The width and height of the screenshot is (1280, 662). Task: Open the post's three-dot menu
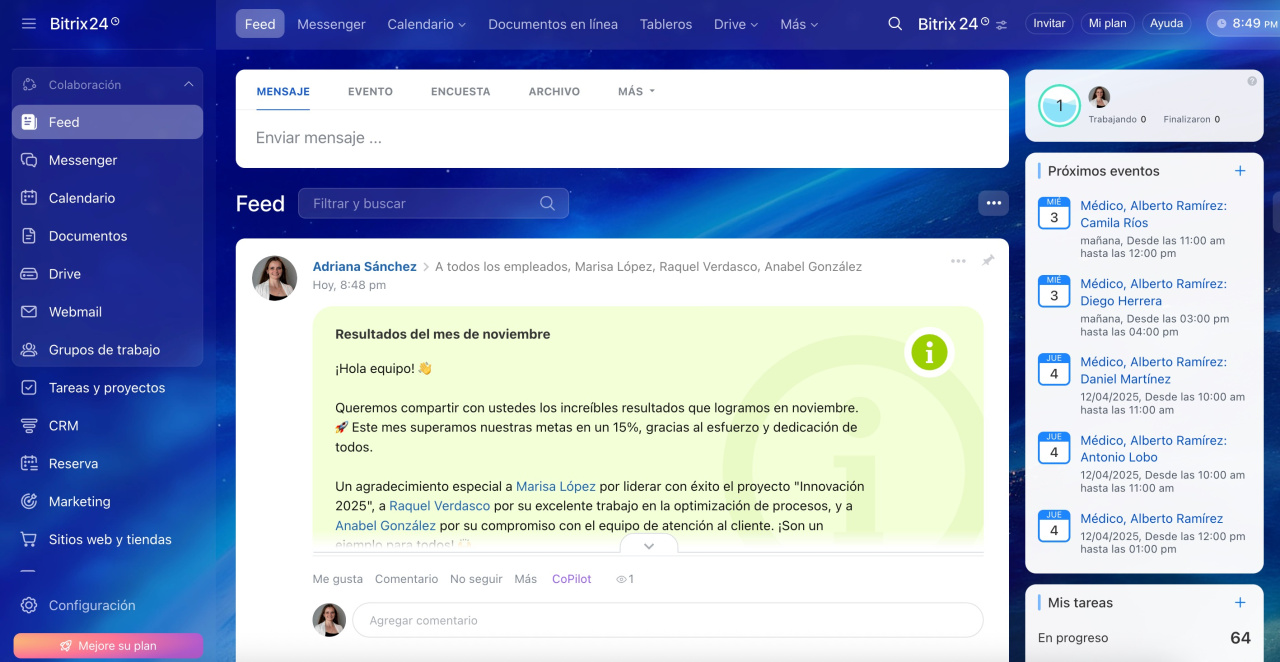pyautogui.click(x=958, y=261)
